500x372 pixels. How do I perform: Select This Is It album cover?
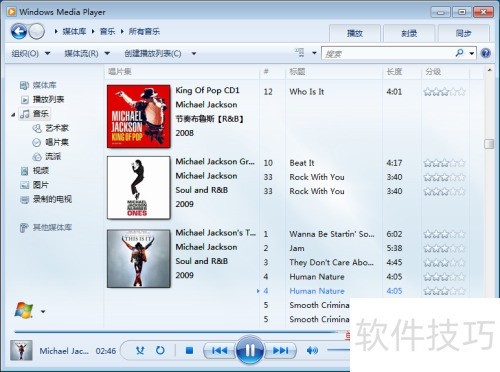pos(139,258)
